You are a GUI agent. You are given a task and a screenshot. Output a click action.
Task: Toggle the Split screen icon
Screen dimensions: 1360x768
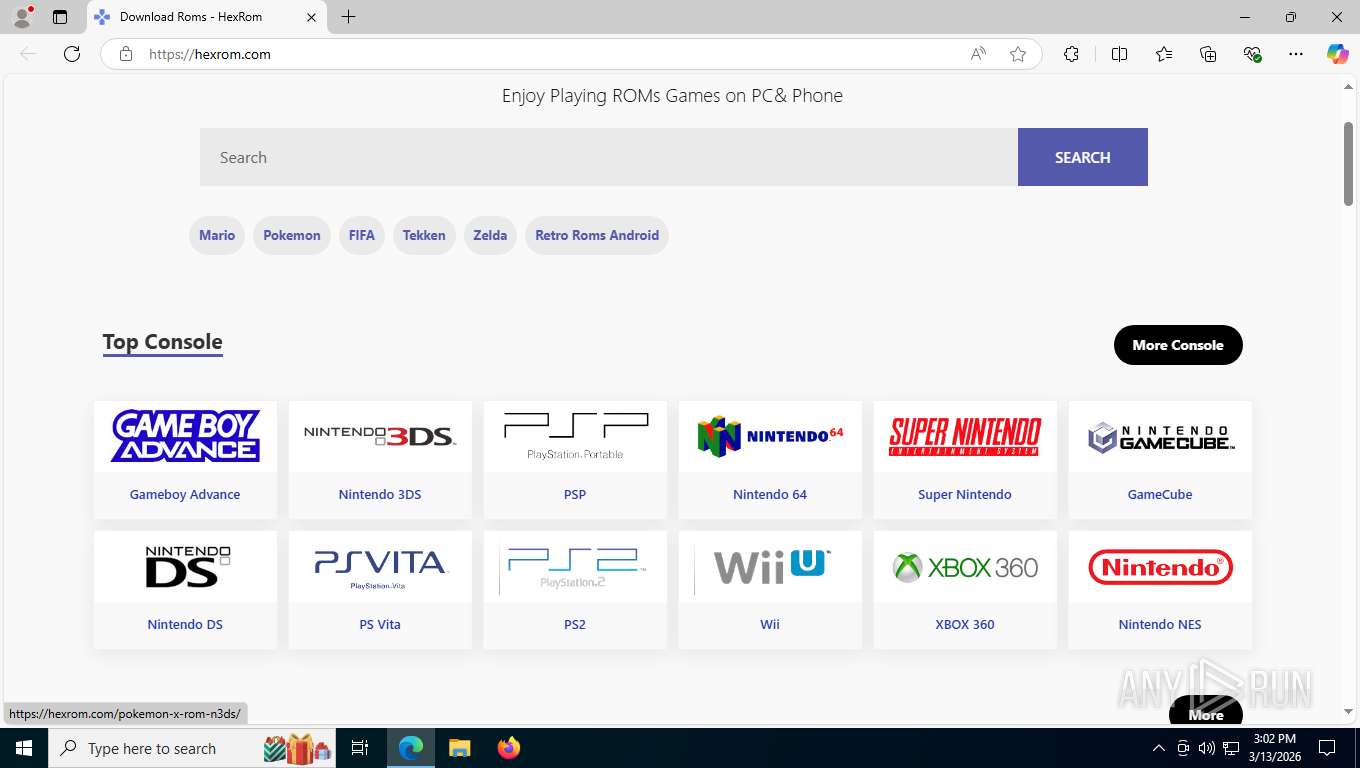point(1119,54)
